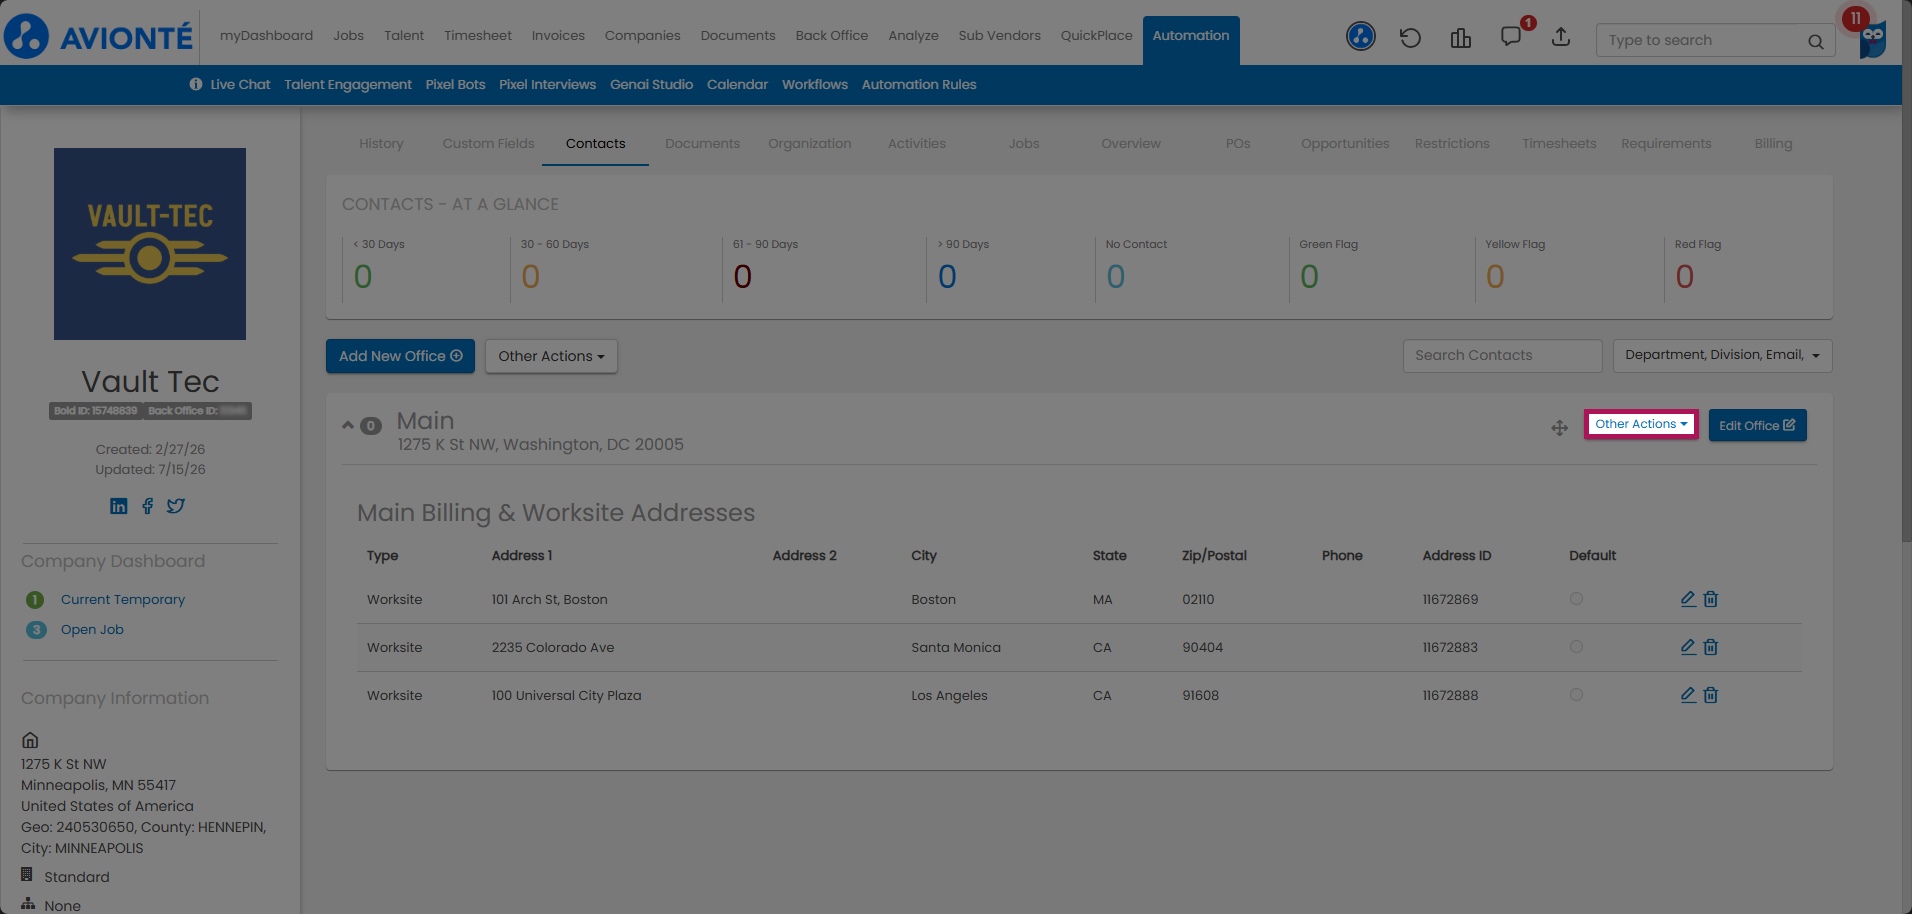Viewport: 1912px width, 914px height.
Task: Expand Department, Division, Email filter dropdown
Action: pos(1722,355)
